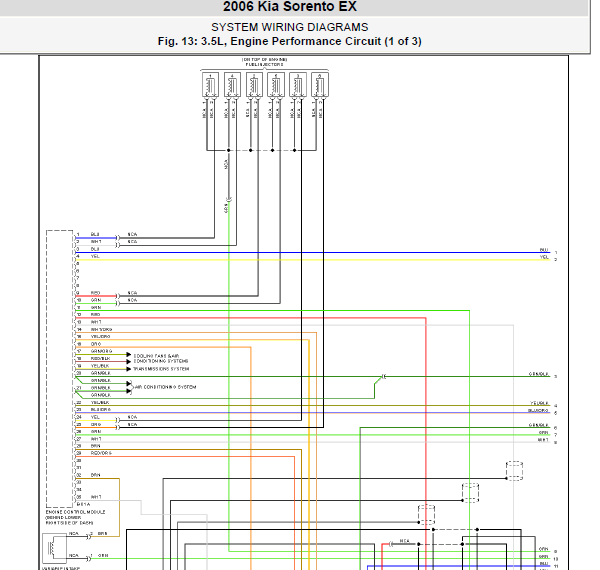This screenshot has width=600, height=570.
Task: Select the rightmost fuel injector symbol
Action: [320, 85]
